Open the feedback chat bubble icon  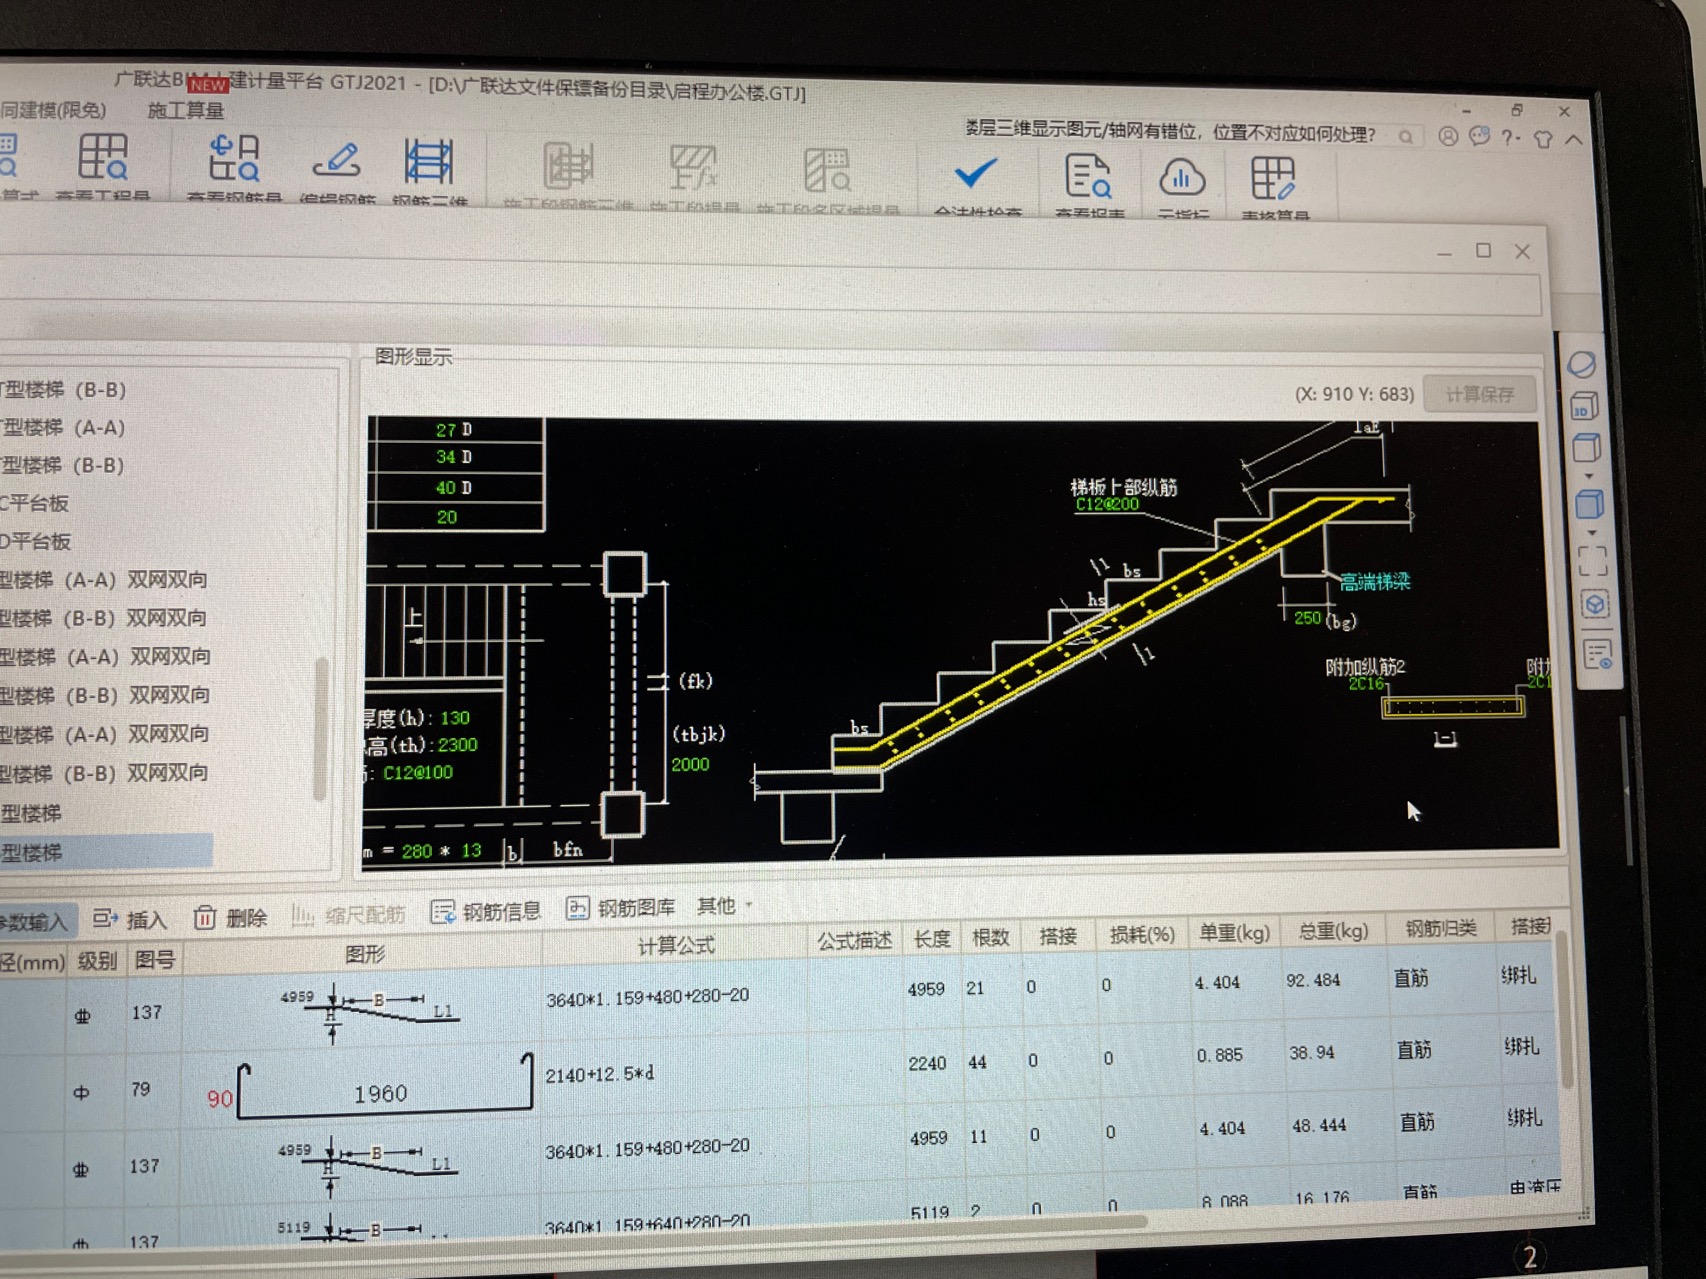(x=1479, y=137)
